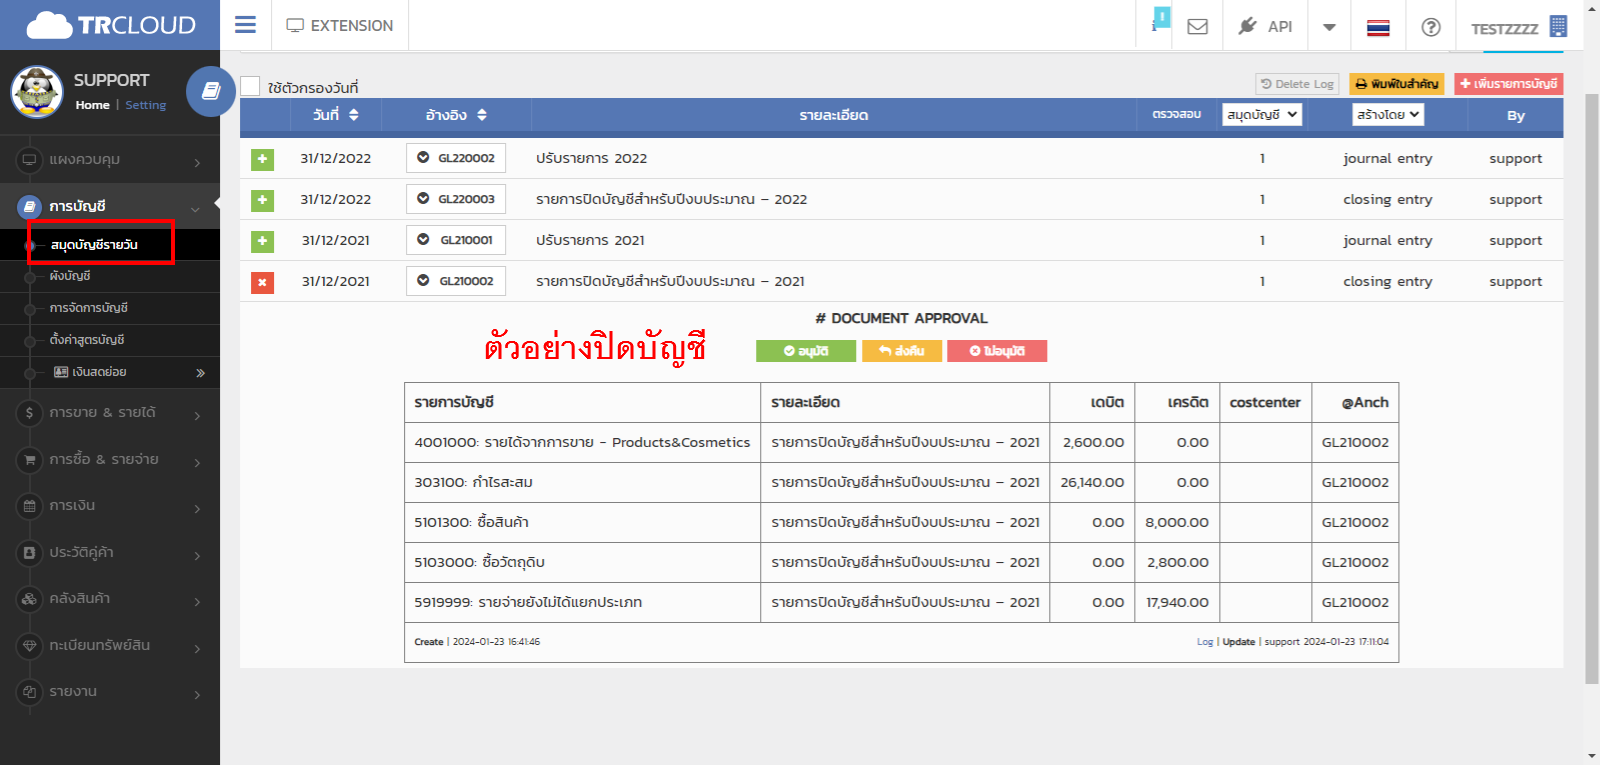Screen dimensions: 1600x765
Task: Open the ทะเบียนทรัพย์สิน sidebar menu
Action: tap(110, 646)
